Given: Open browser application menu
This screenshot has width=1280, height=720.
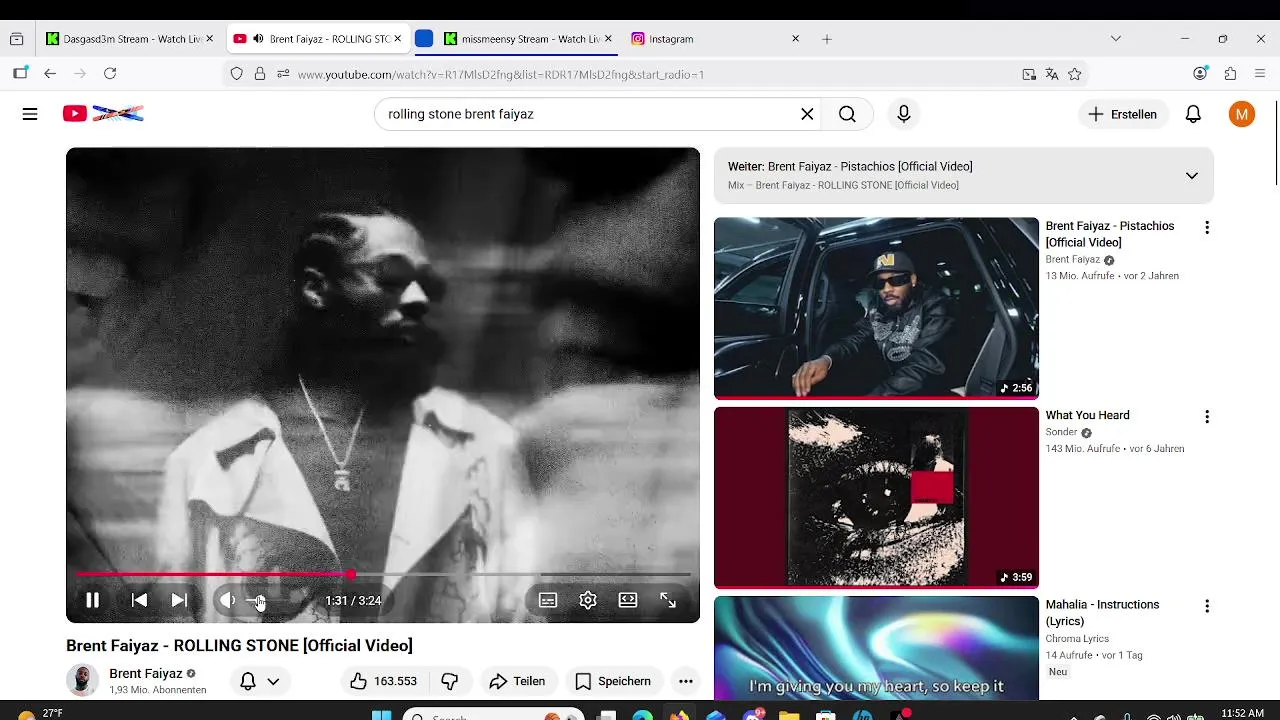Looking at the screenshot, I should click(1260, 74).
